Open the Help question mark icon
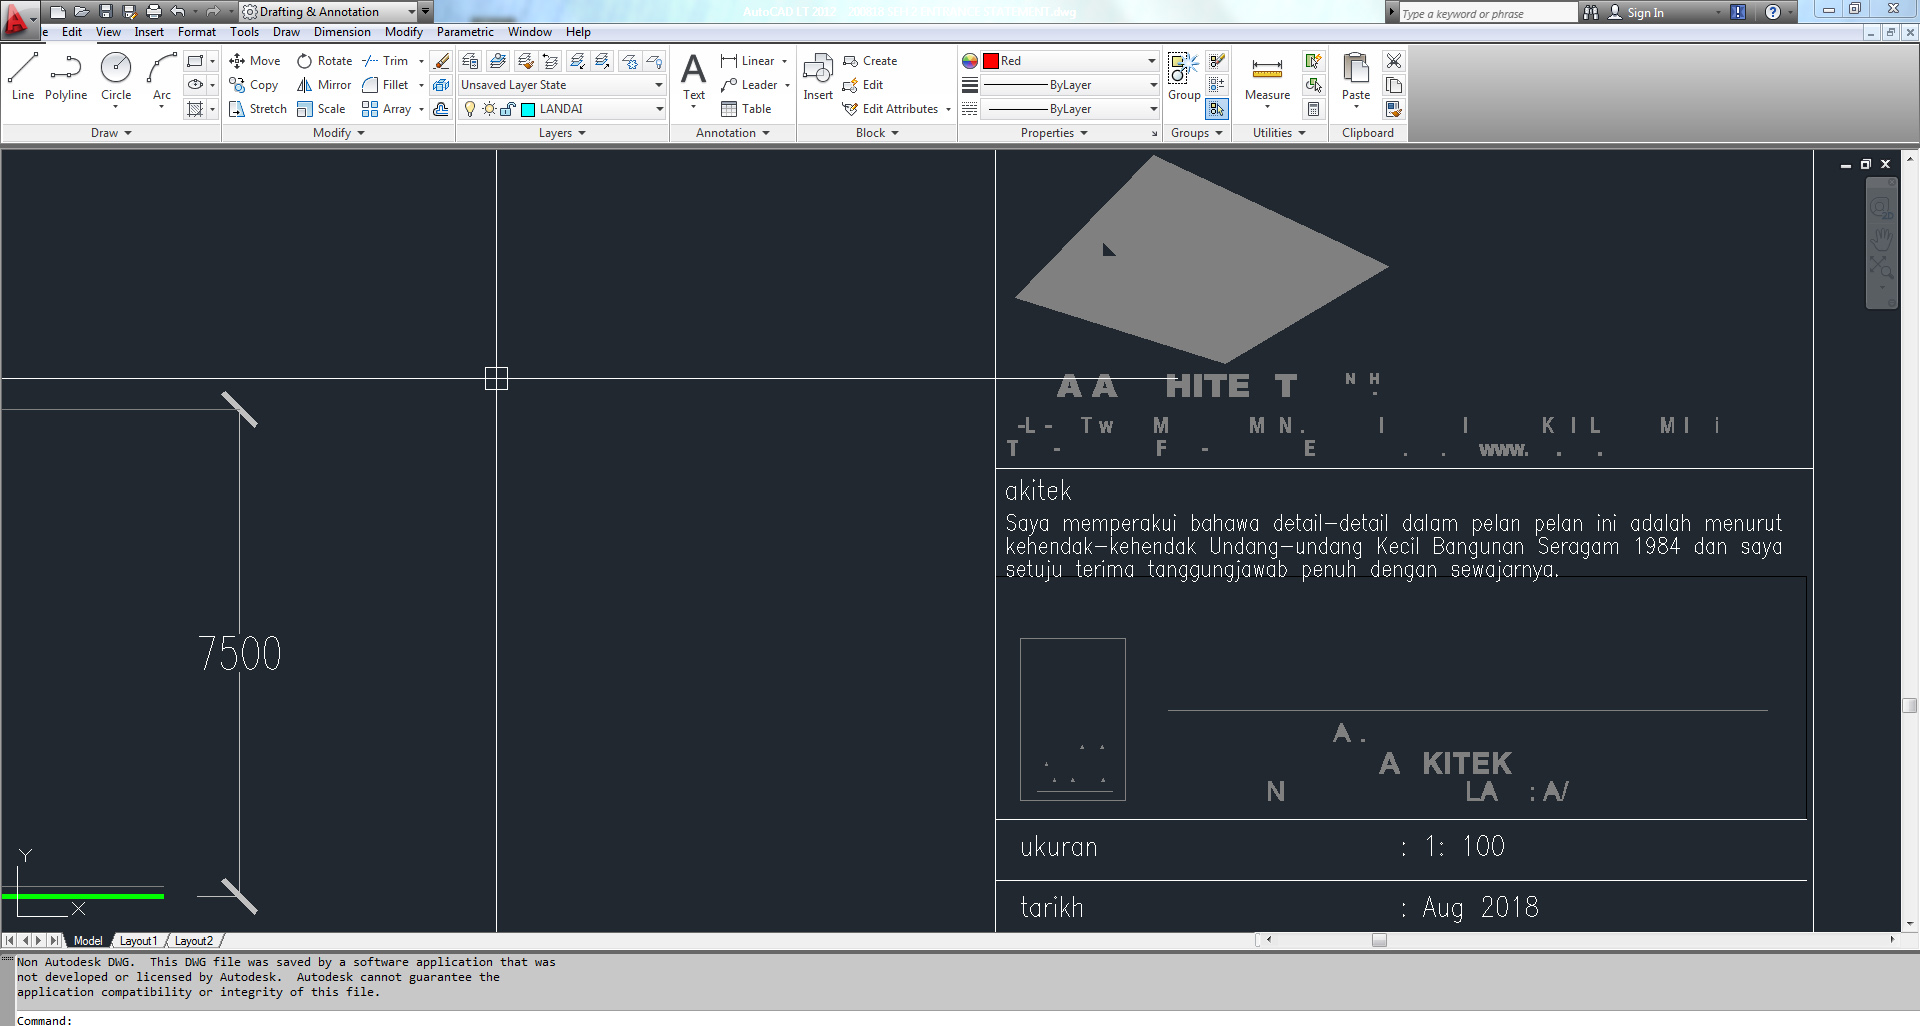The height and width of the screenshot is (1026, 1920). (x=1773, y=13)
